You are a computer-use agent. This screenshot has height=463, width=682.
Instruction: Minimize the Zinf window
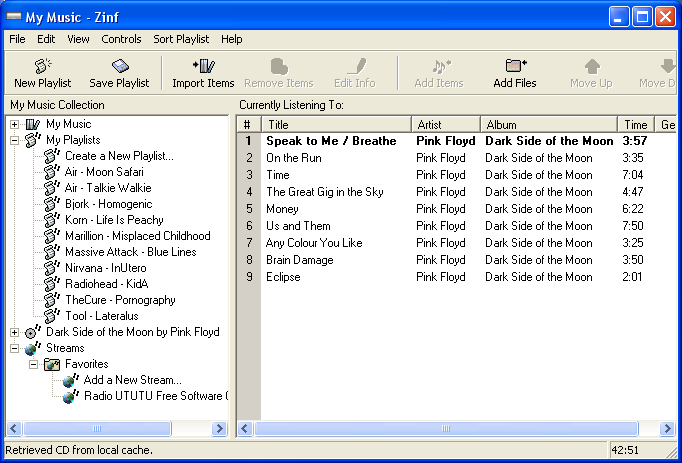coord(618,17)
